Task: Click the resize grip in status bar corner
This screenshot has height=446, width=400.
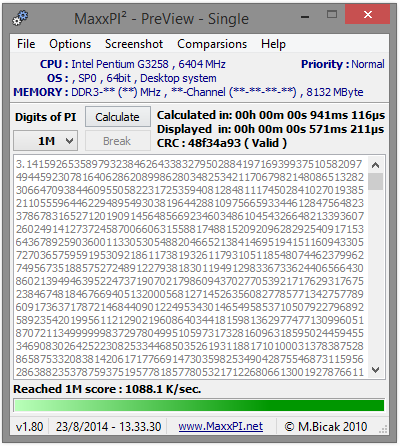Action: click(x=384, y=429)
